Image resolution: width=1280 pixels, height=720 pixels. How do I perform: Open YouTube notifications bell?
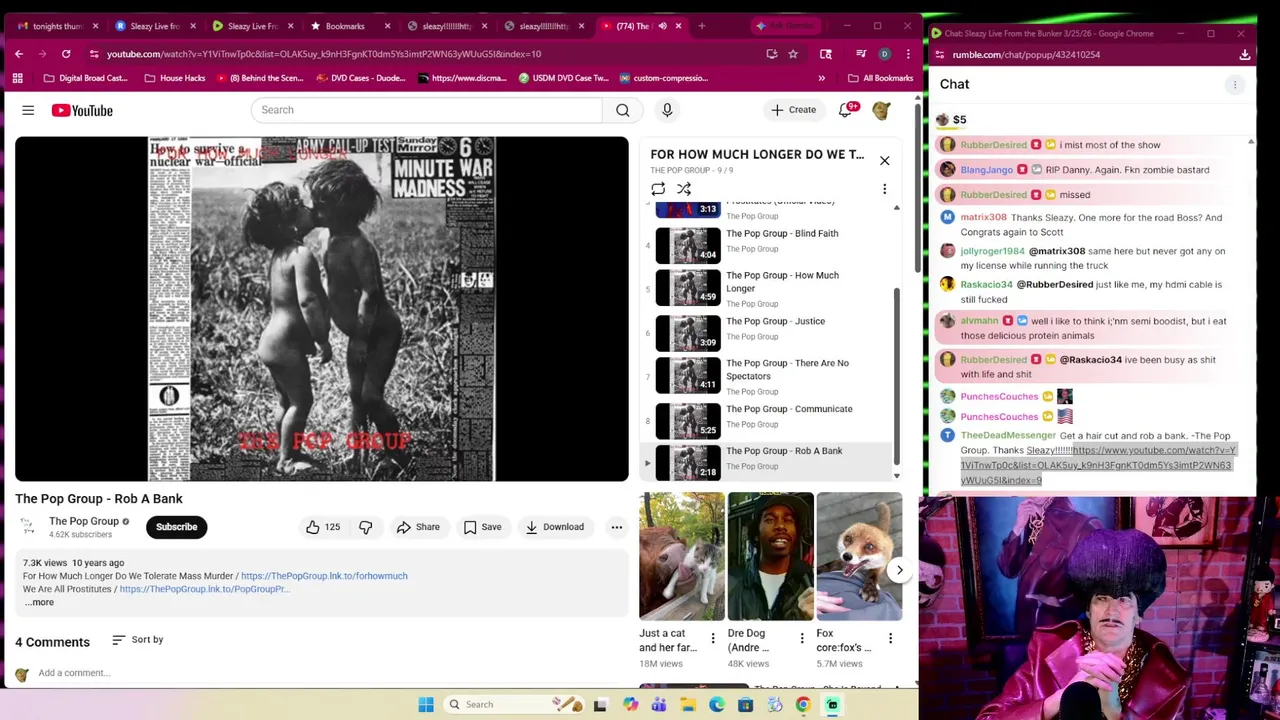(846, 110)
